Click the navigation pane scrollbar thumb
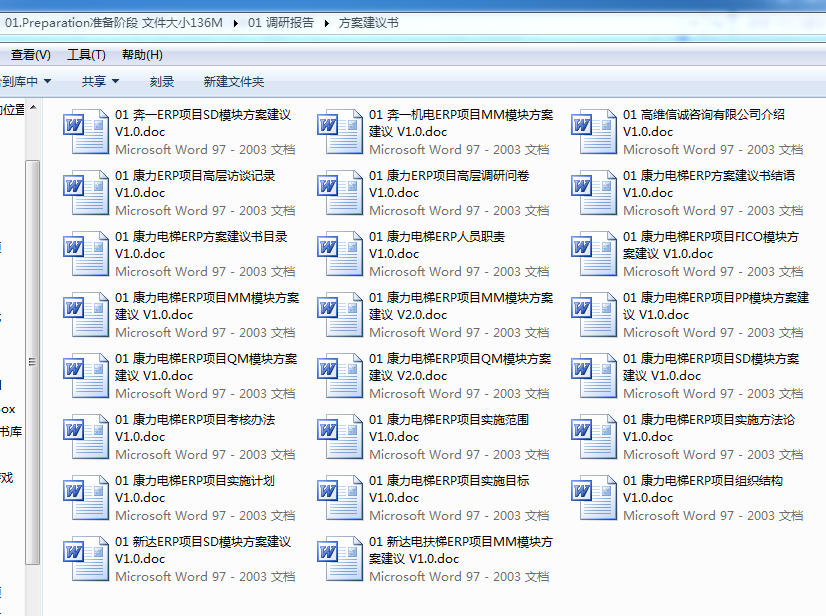Screen dimensions: 826x616 33,362
